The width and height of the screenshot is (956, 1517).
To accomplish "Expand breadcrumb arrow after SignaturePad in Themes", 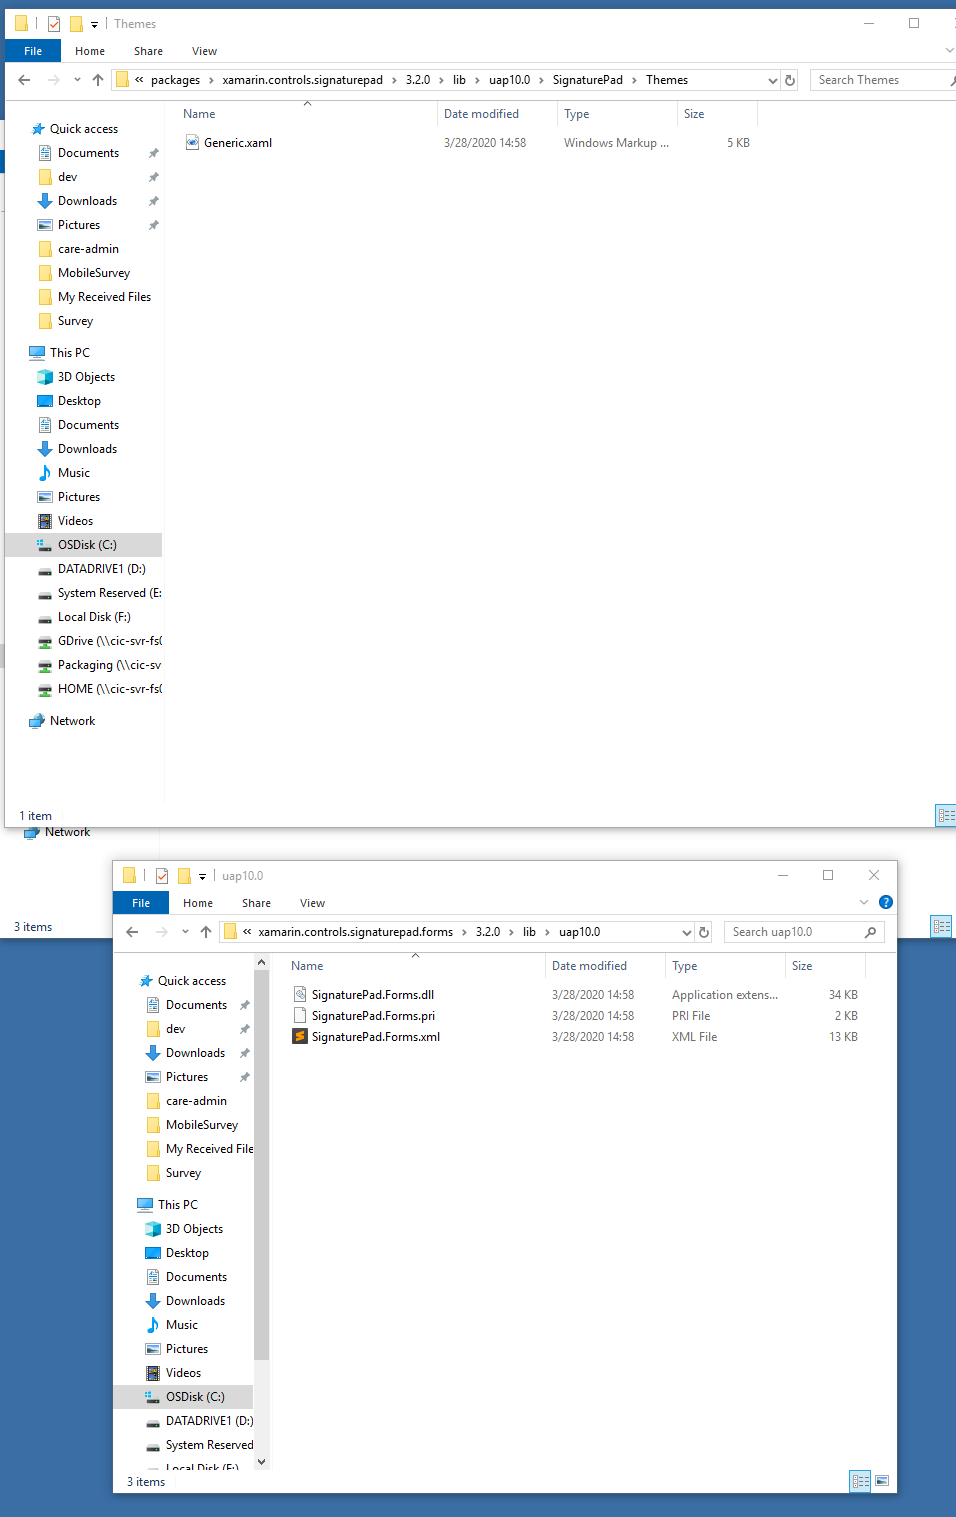I will [x=634, y=80].
